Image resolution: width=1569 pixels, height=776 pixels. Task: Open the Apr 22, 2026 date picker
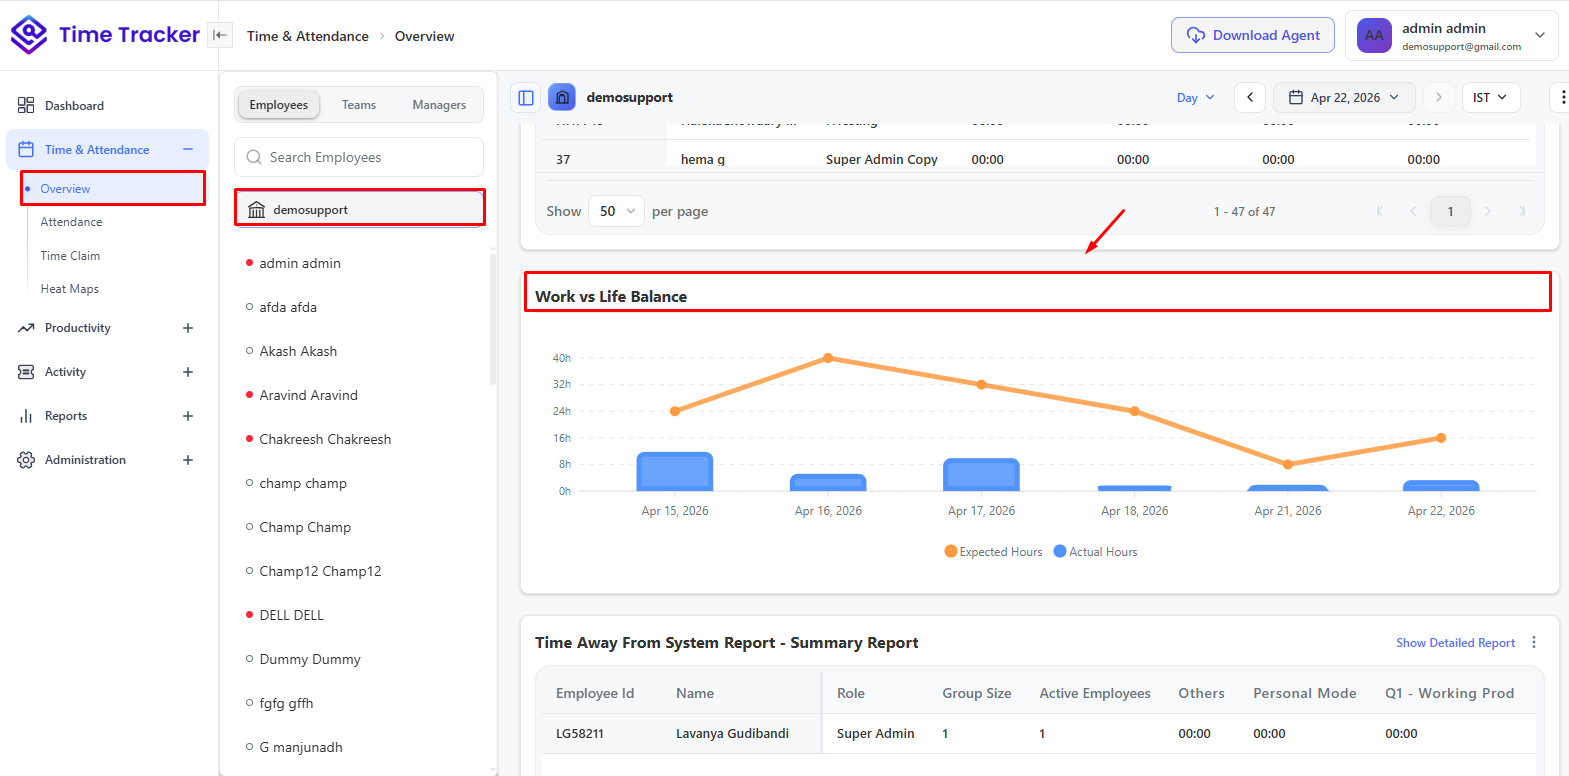pyautogui.click(x=1344, y=97)
